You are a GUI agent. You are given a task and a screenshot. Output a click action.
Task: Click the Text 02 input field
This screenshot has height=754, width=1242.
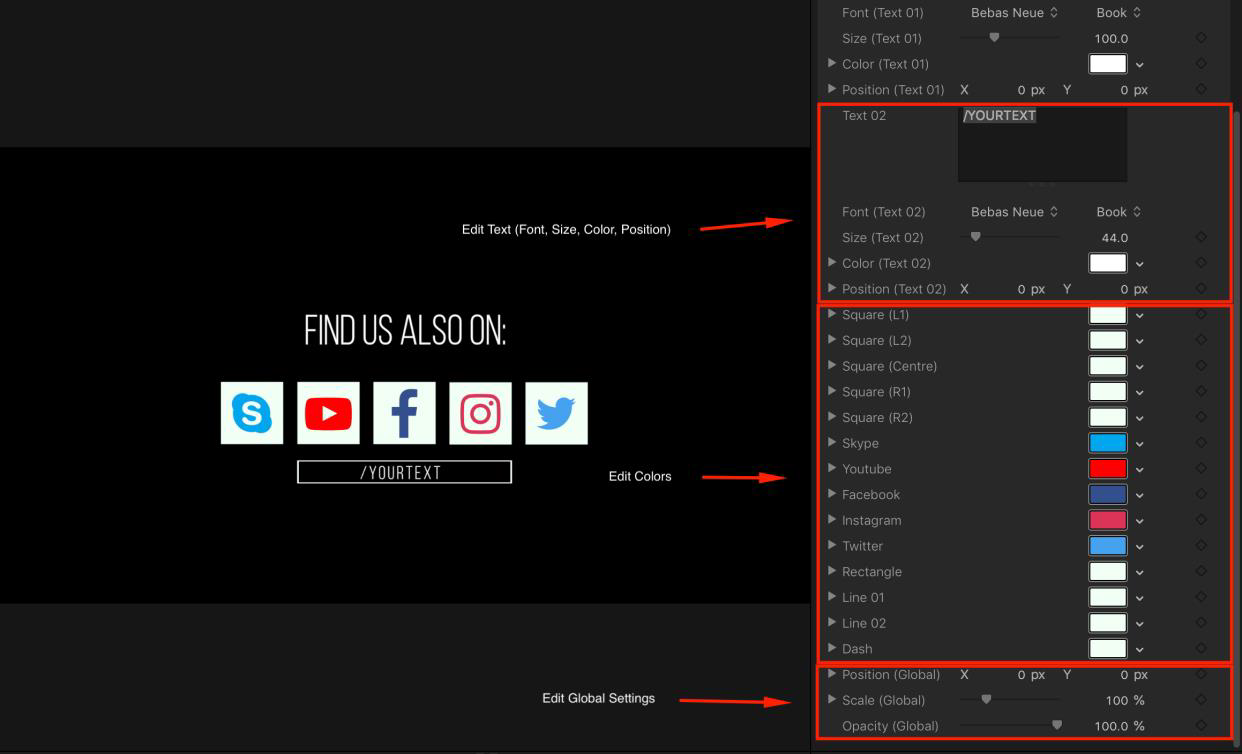coord(1042,145)
